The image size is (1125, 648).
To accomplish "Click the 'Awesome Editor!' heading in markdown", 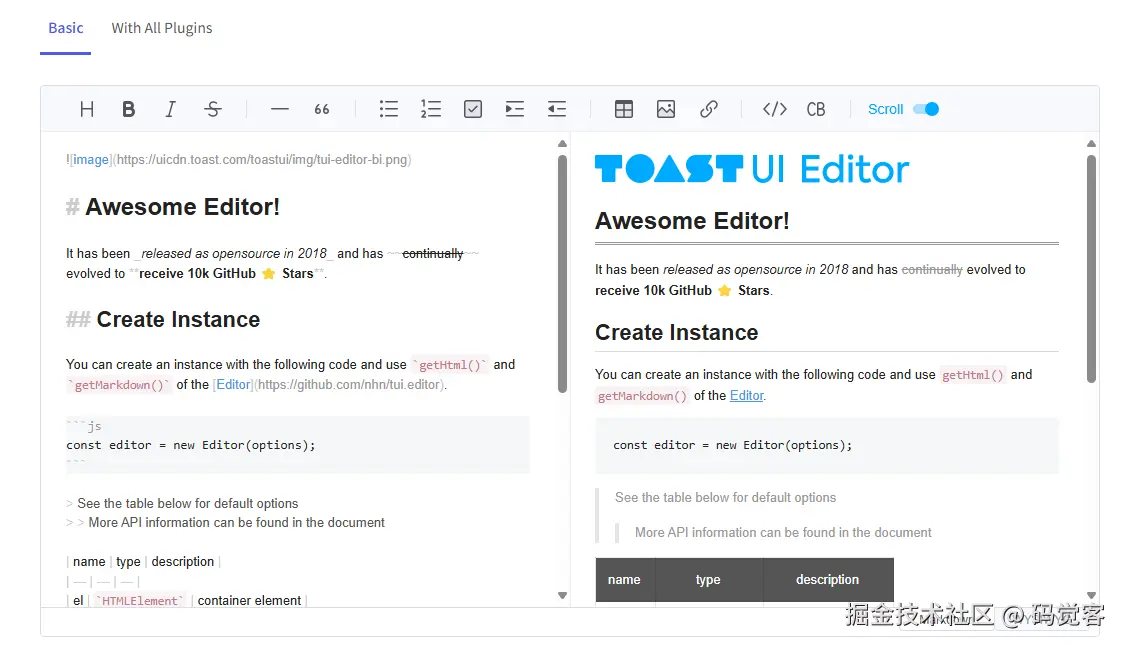I will pos(182,207).
